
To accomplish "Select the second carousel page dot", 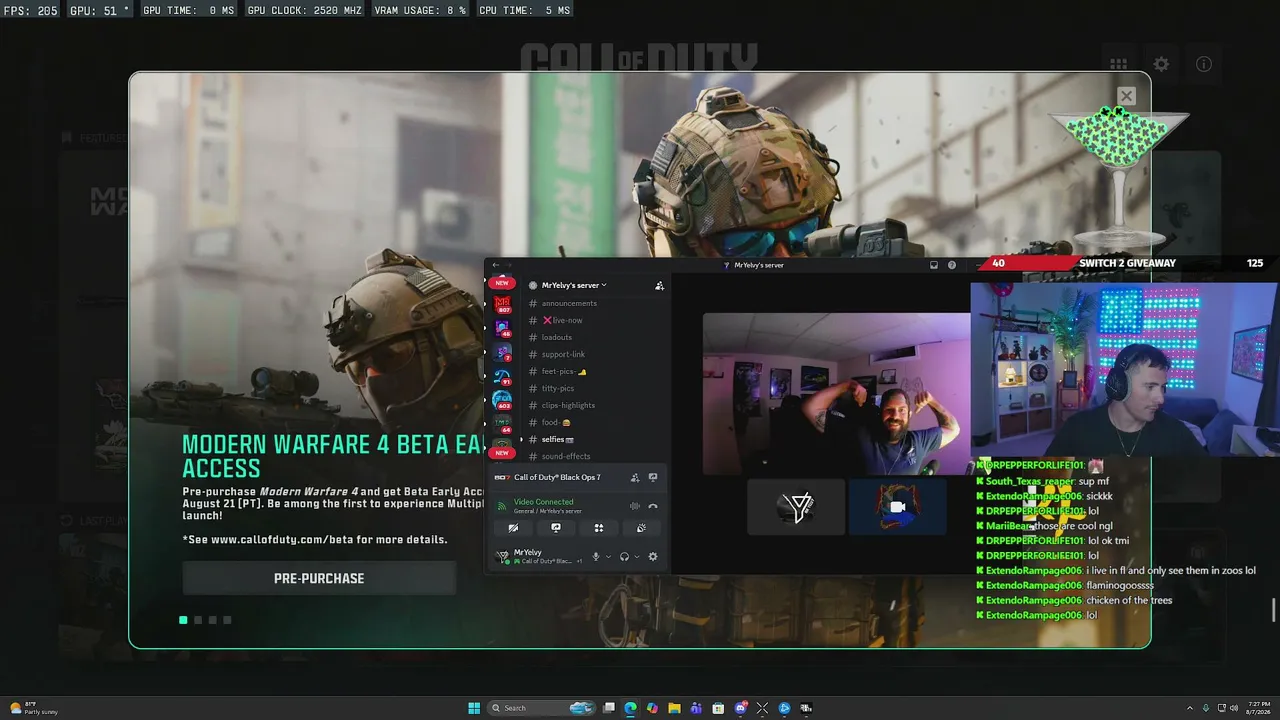I will click(x=198, y=620).
